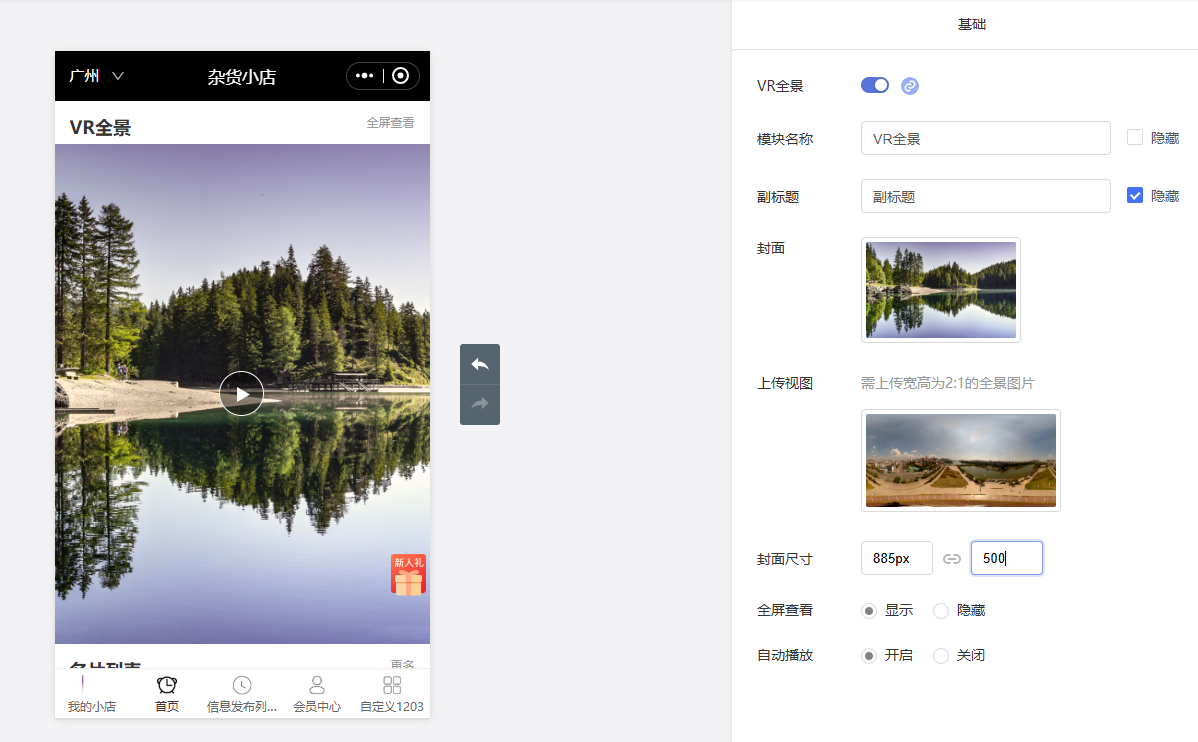
Task: Select 隐藏 for 全屏查看
Action: click(941, 611)
